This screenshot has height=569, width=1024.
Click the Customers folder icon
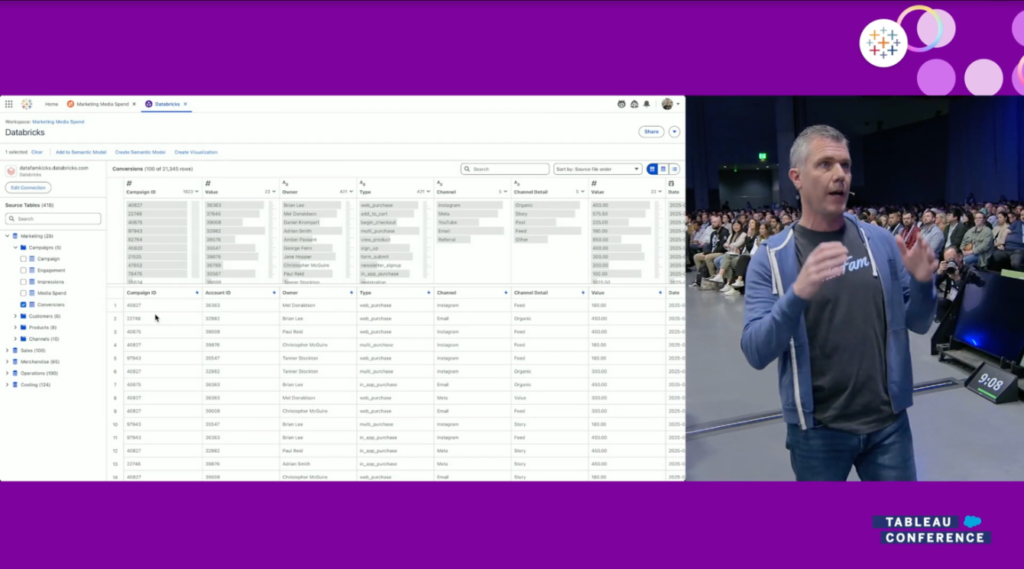[24, 316]
